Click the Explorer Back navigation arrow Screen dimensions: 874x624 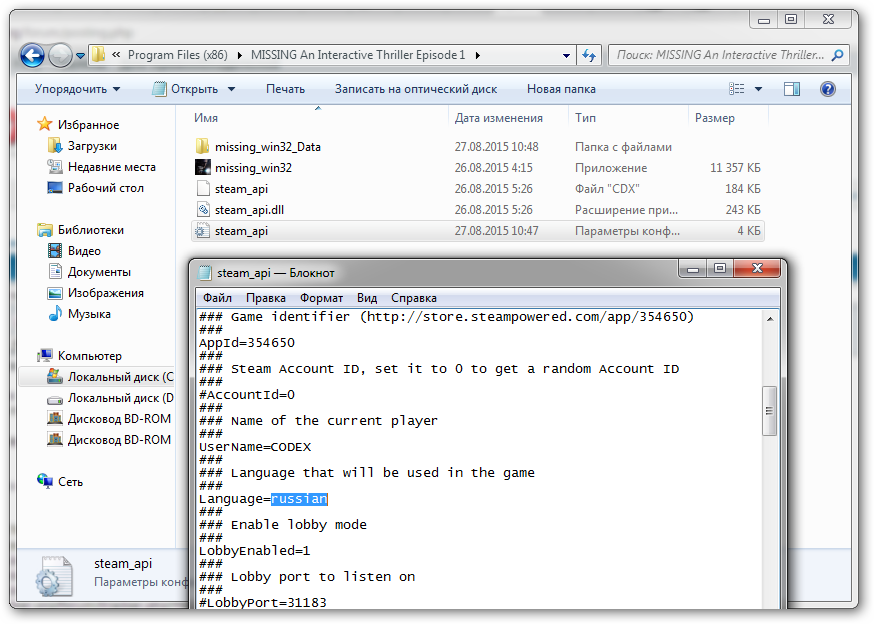pyautogui.click(x=32, y=55)
